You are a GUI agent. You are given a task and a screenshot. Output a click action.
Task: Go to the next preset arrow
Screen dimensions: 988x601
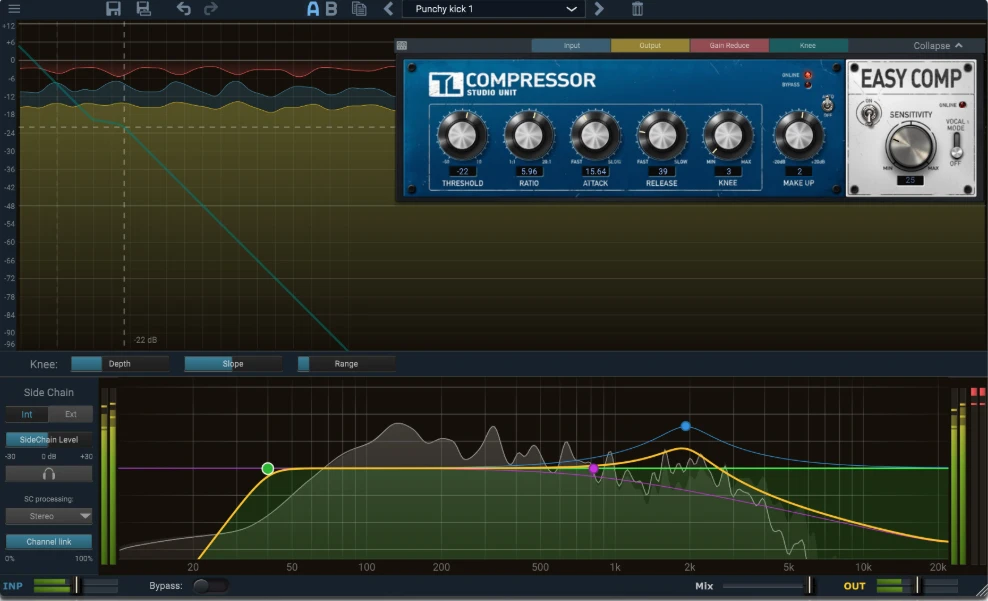(x=599, y=9)
